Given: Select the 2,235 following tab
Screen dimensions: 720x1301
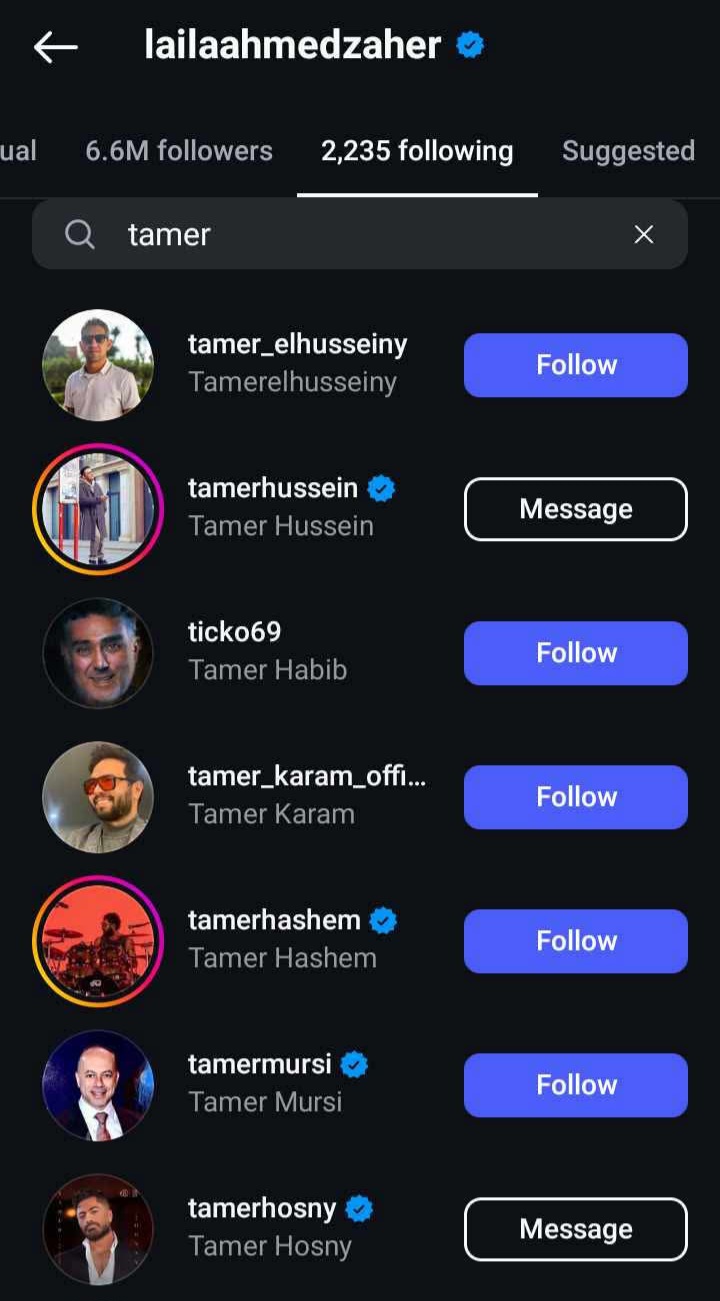Looking at the screenshot, I should 417,151.
